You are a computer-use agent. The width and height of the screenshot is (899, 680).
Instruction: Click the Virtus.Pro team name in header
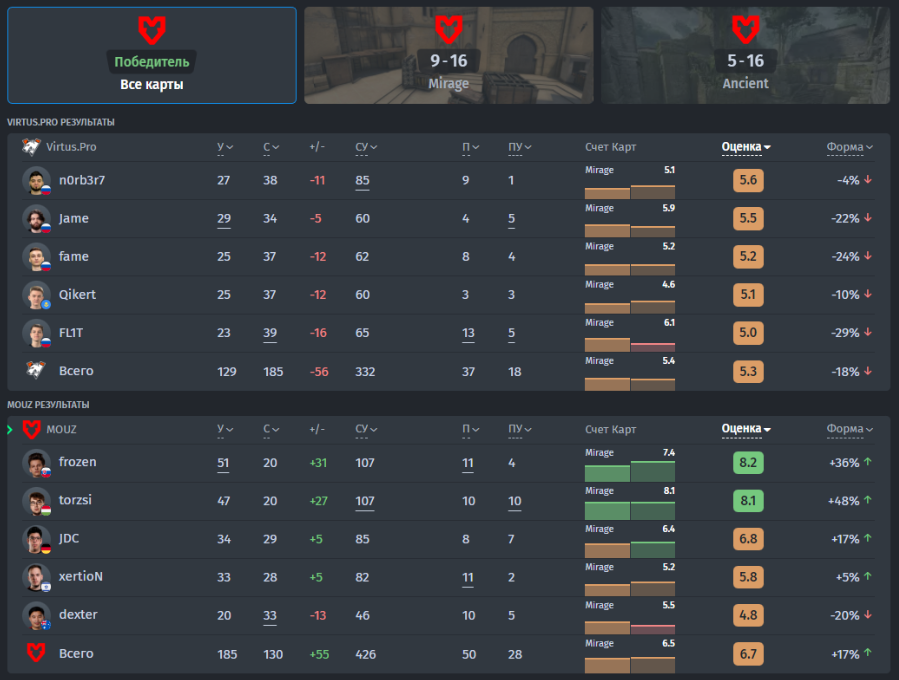(x=71, y=147)
